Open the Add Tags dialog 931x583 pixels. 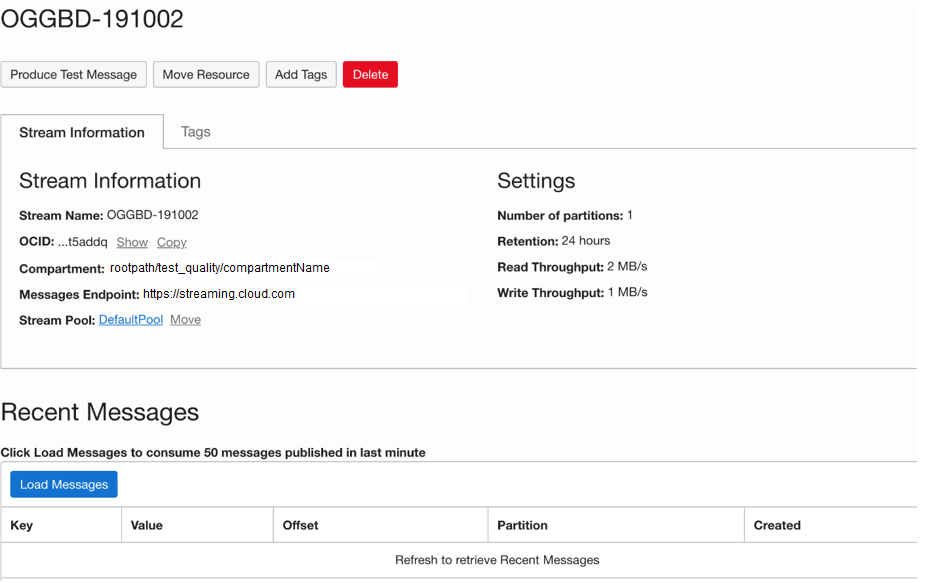[x=301, y=75]
